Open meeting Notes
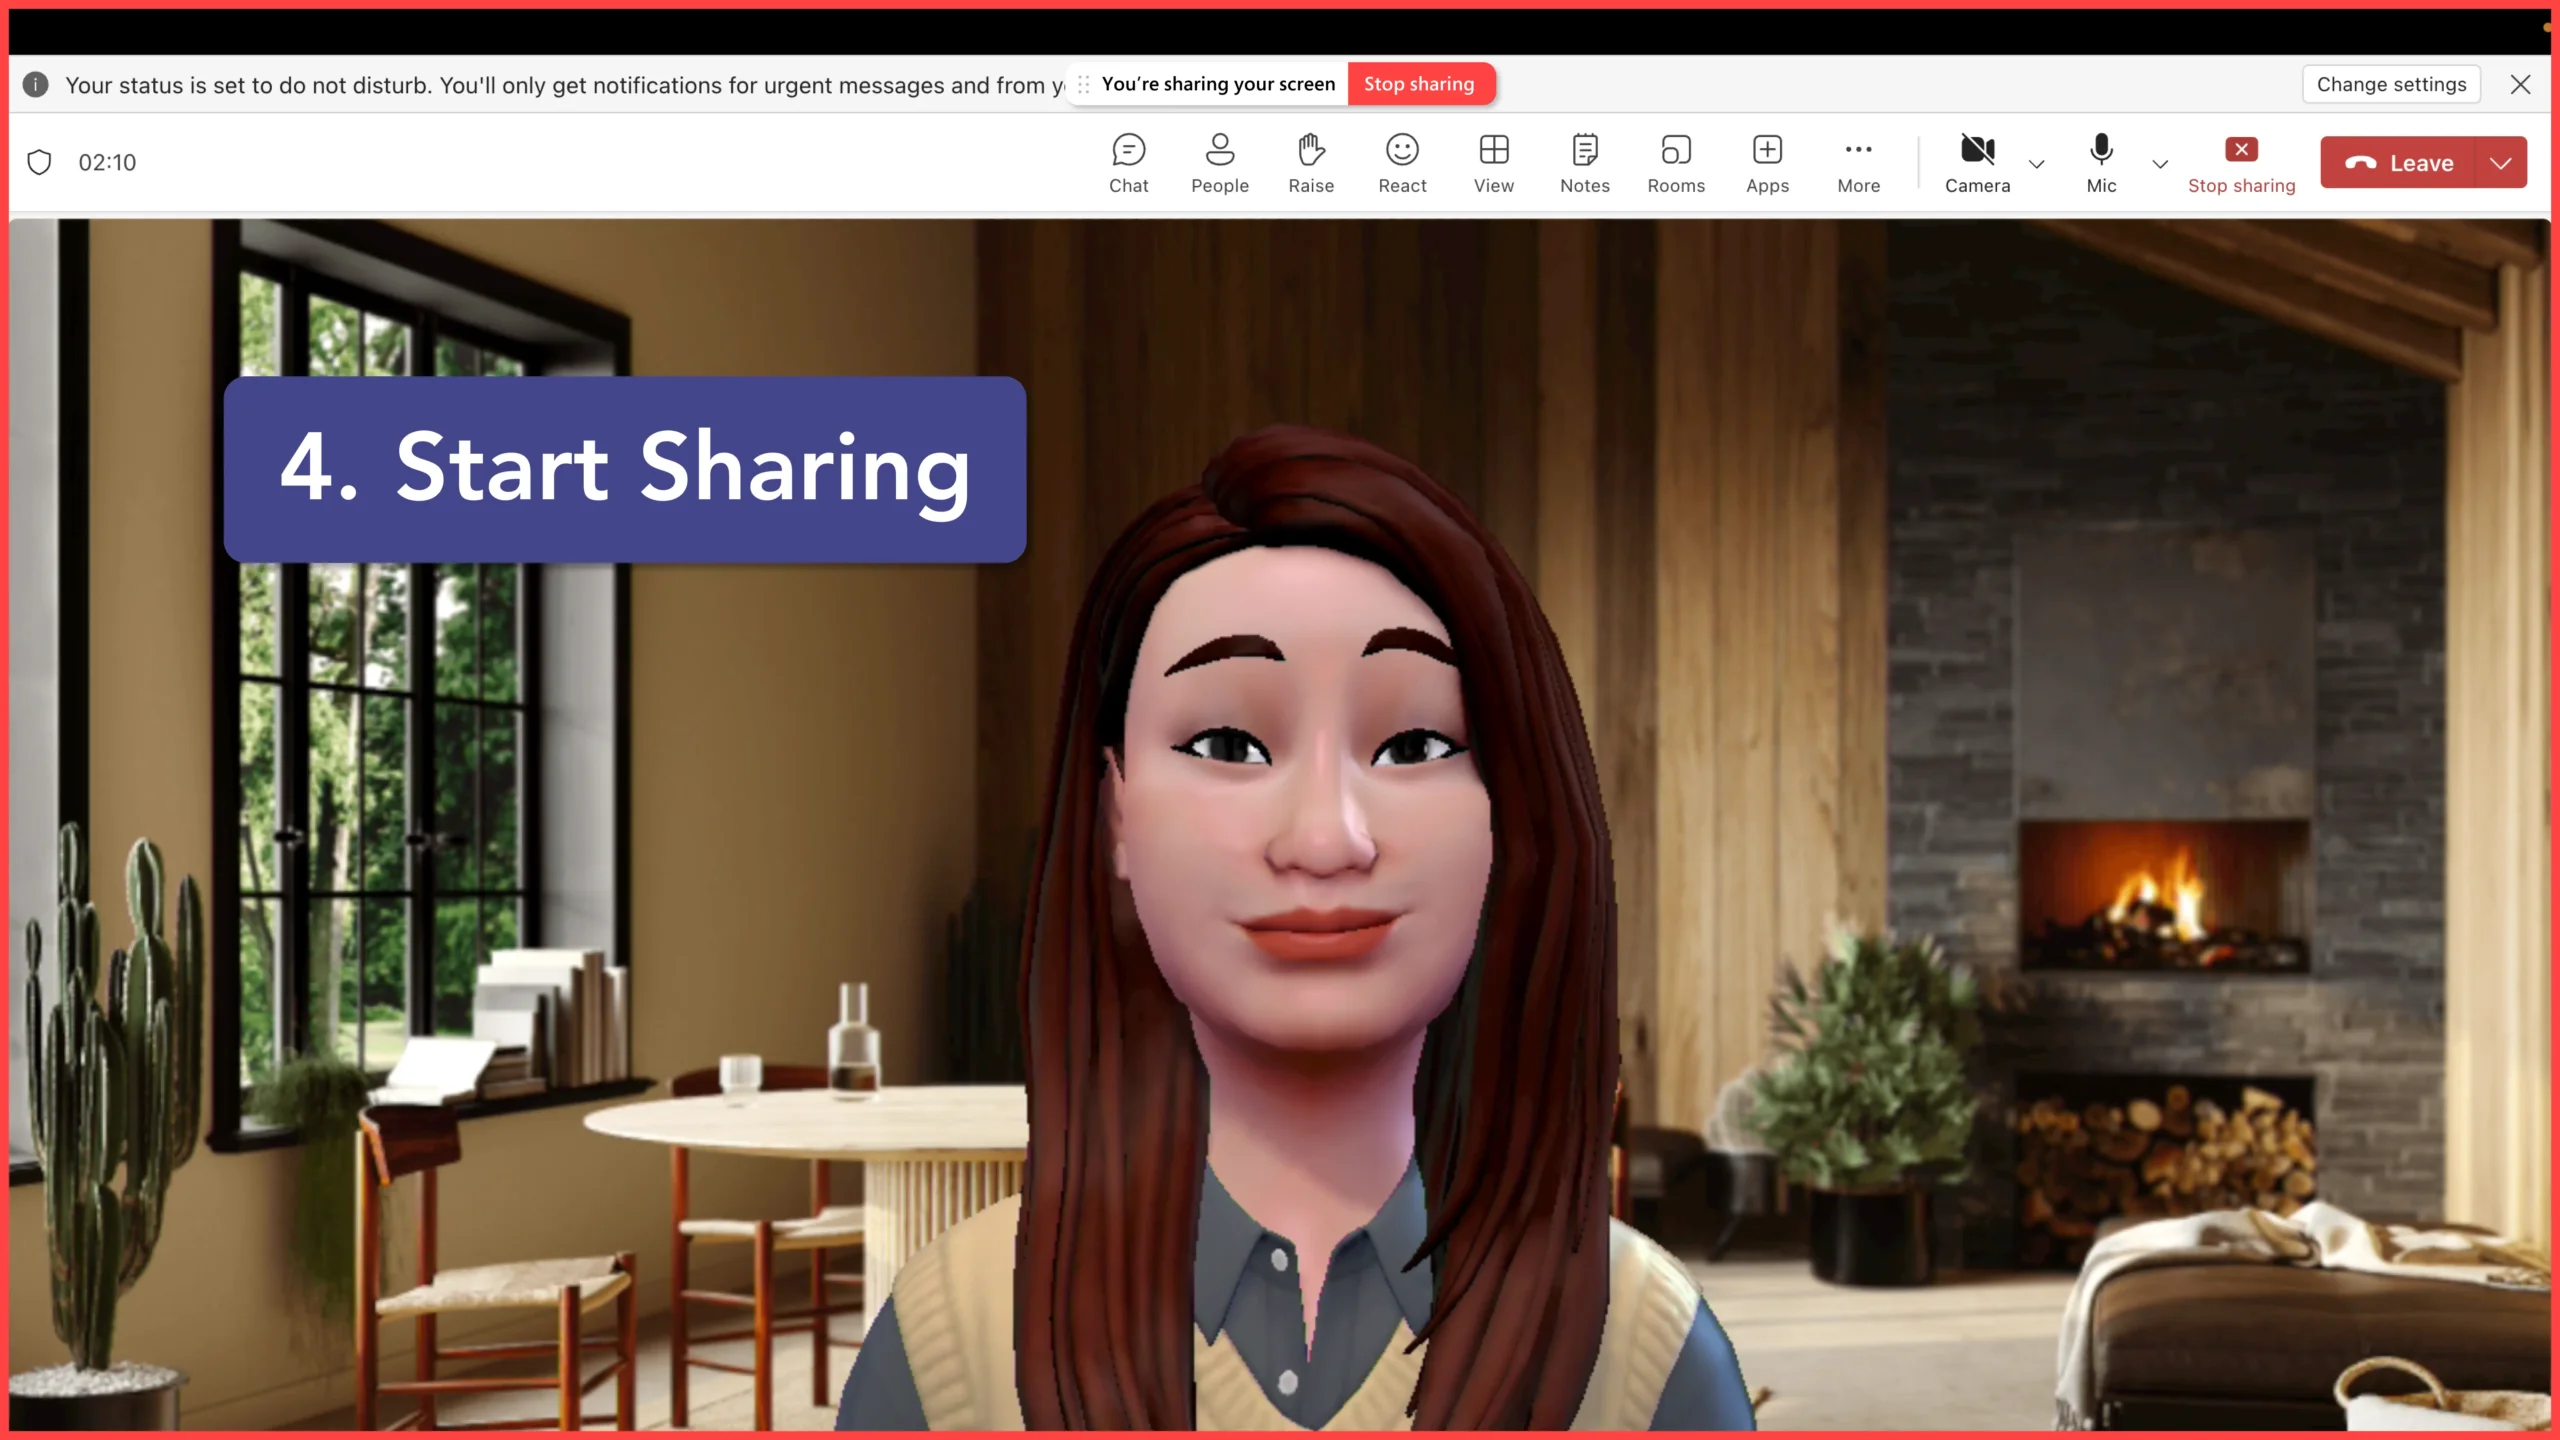 (1584, 163)
